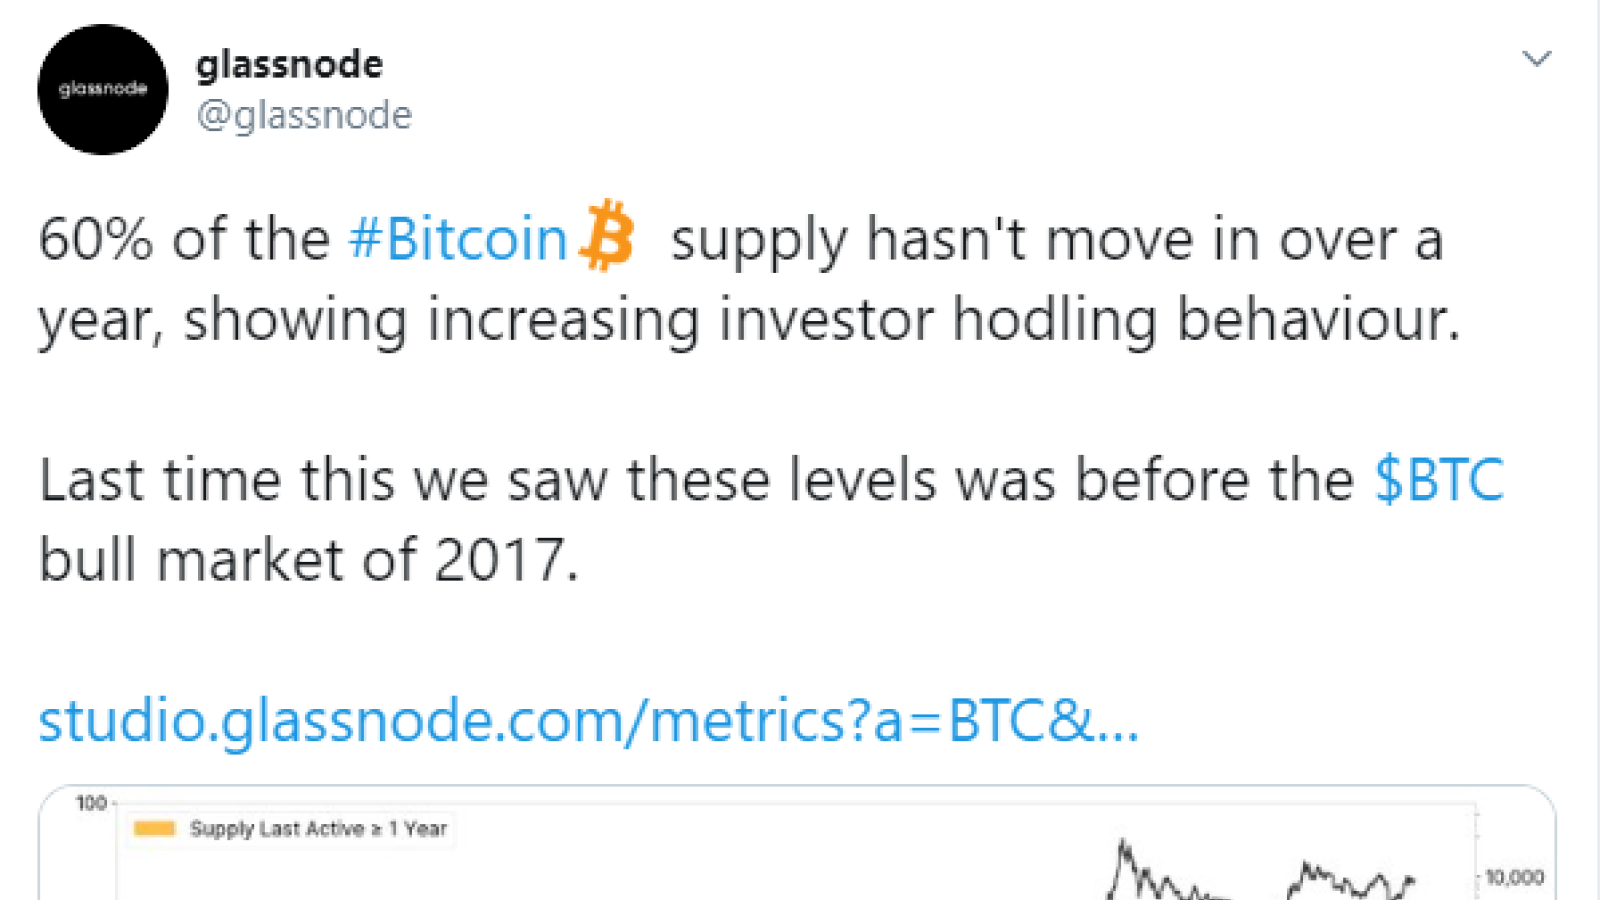1600x900 pixels.
Task: Open the $BTC cashtag link
Action: tap(1438, 479)
